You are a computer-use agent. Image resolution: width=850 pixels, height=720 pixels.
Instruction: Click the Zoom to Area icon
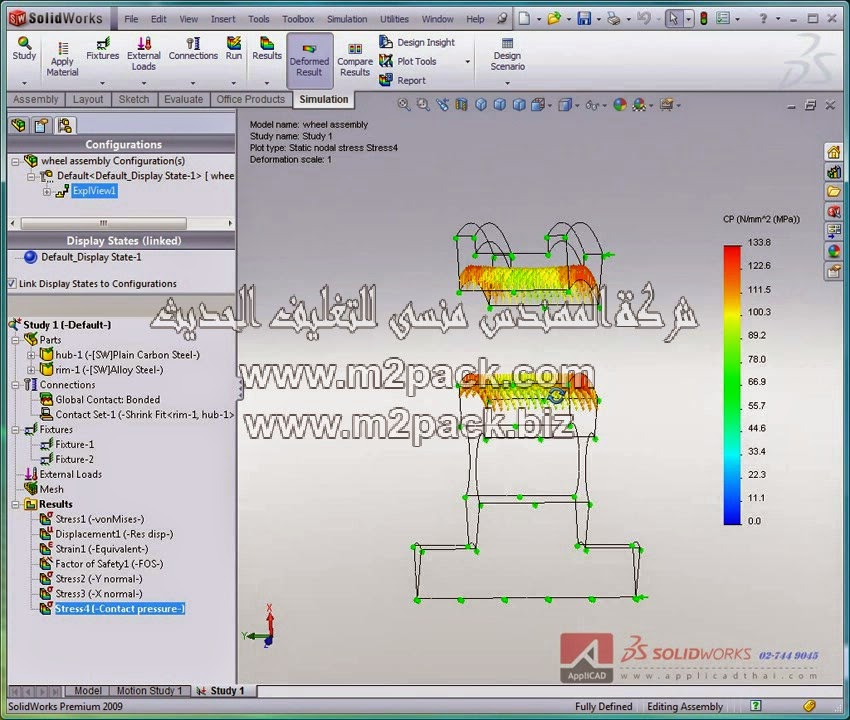[423, 105]
